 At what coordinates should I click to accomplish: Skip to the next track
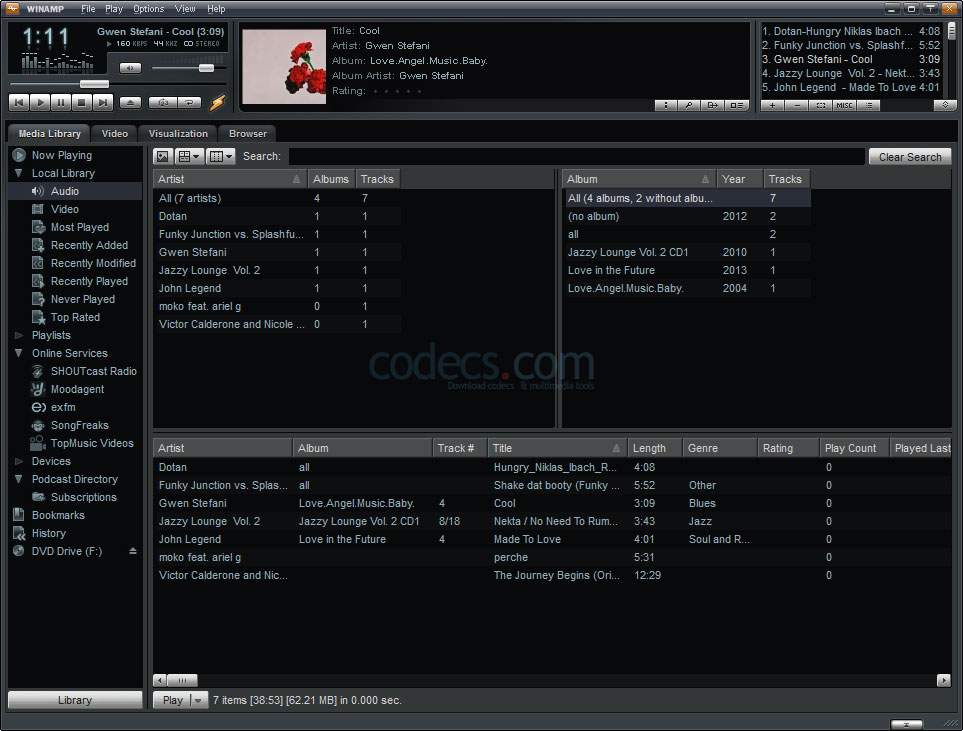(x=103, y=103)
